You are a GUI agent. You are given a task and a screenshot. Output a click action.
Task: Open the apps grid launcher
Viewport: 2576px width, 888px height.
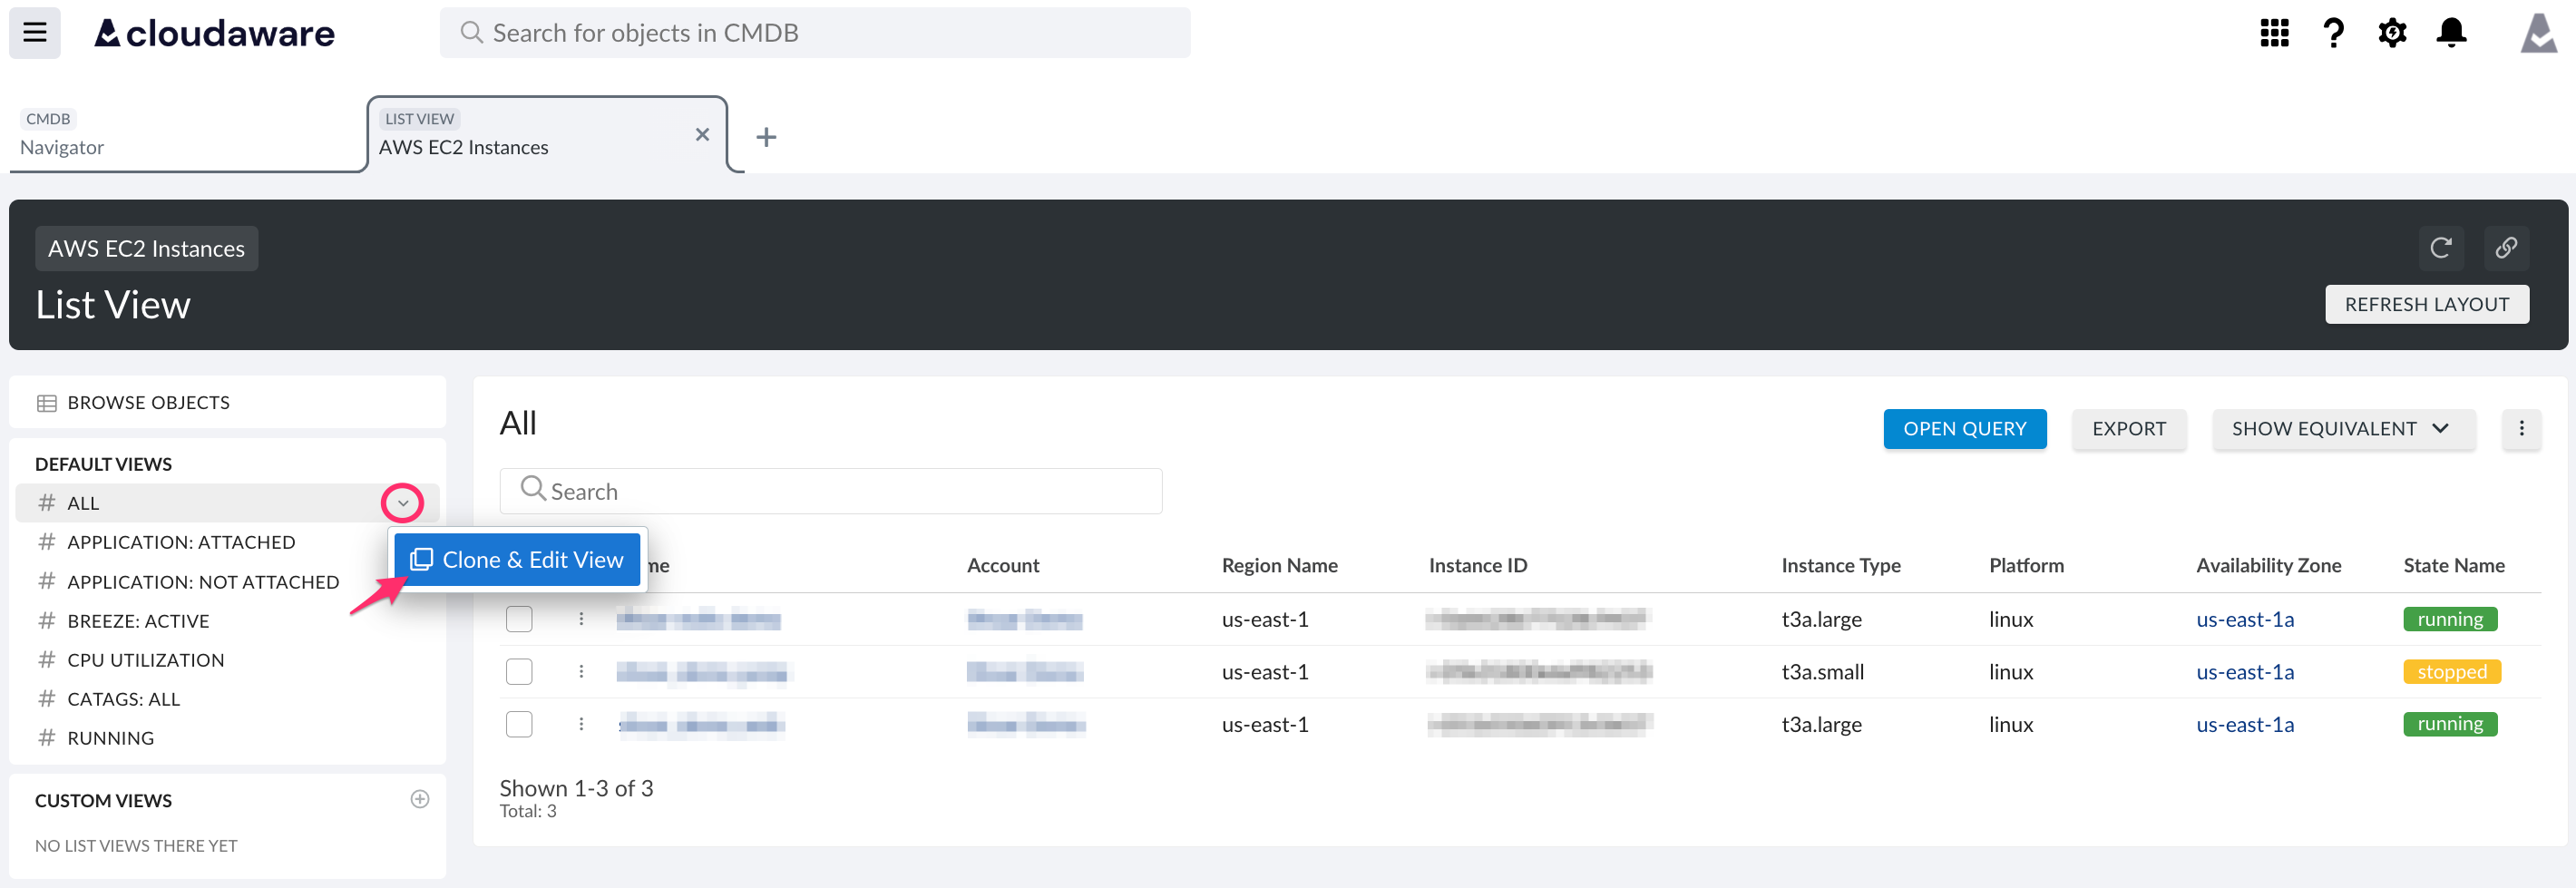[x=2274, y=32]
